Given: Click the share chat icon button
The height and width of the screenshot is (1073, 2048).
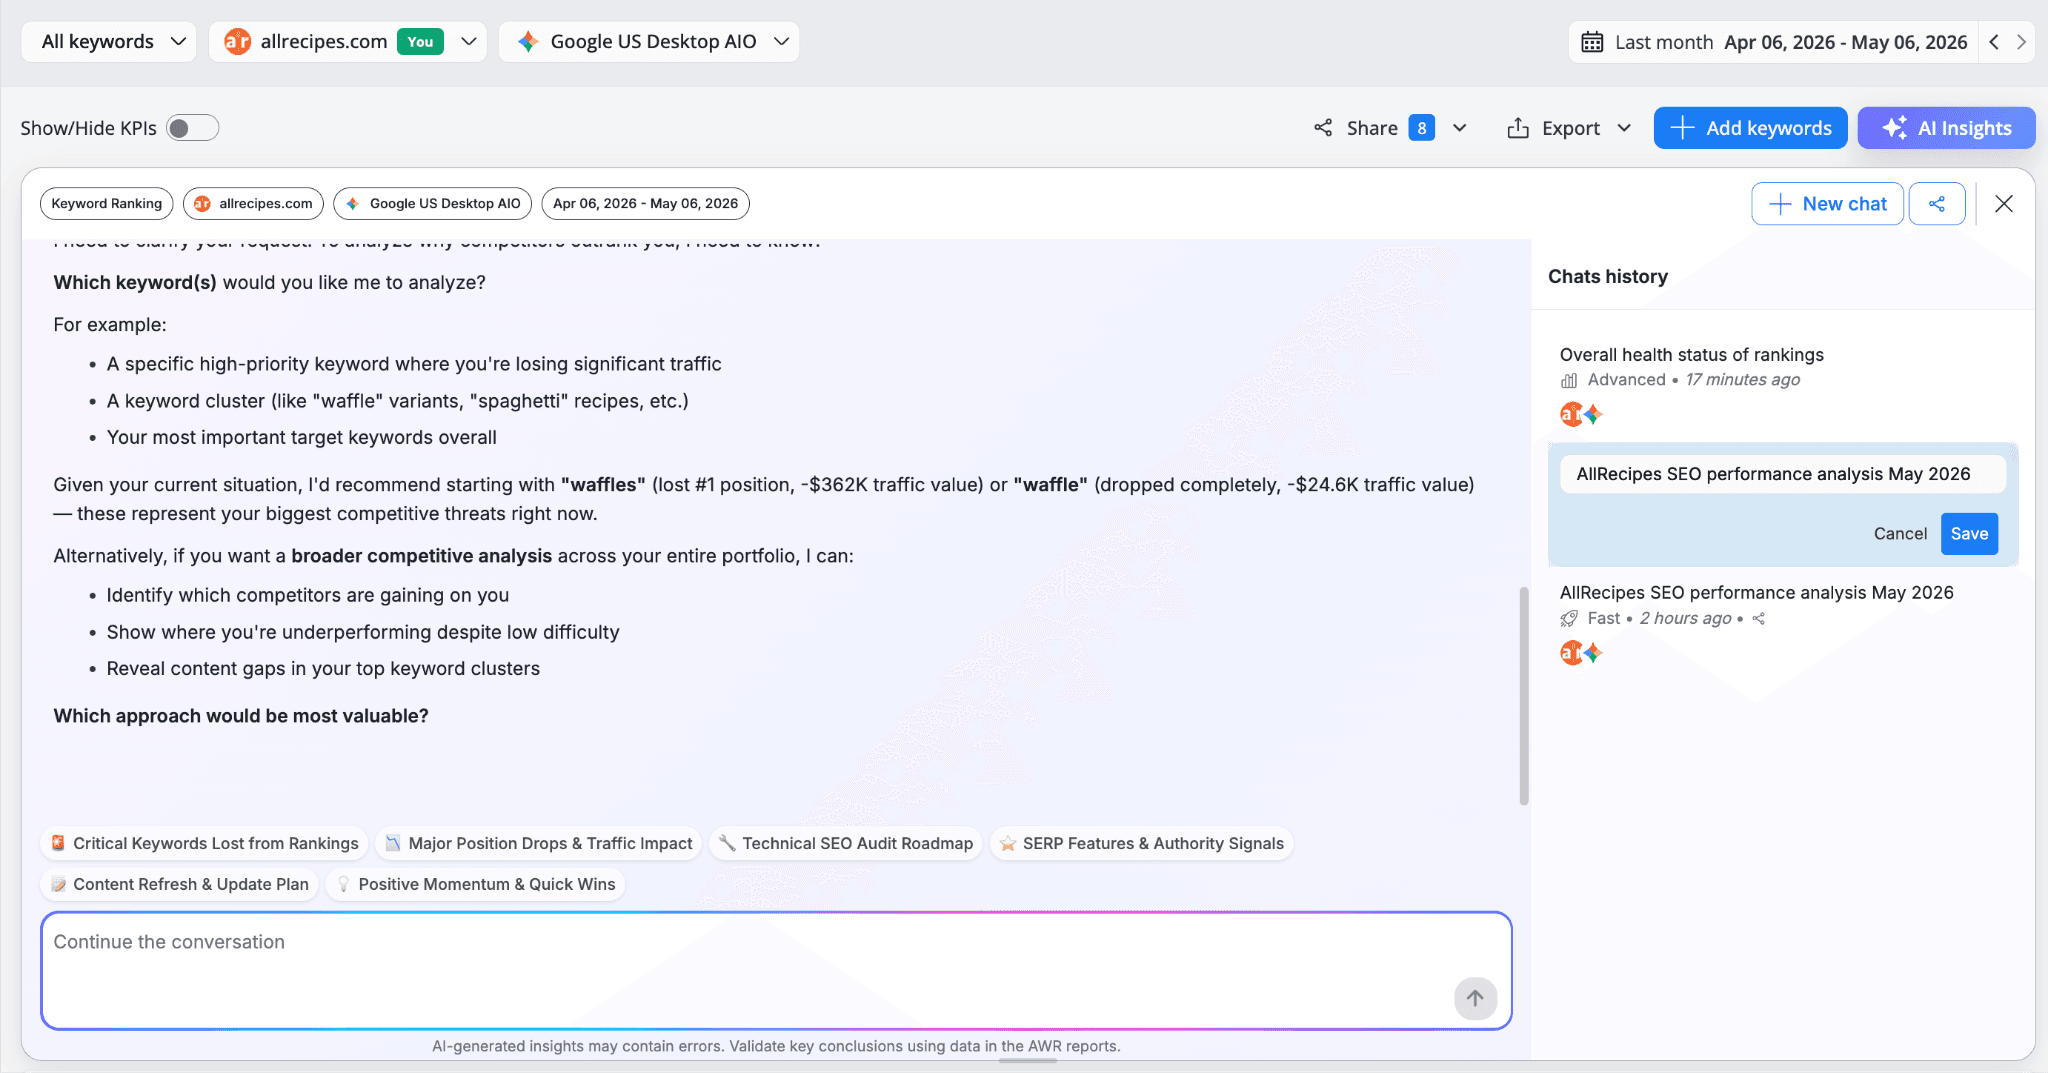Looking at the screenshot, I should pos(1937,204).
